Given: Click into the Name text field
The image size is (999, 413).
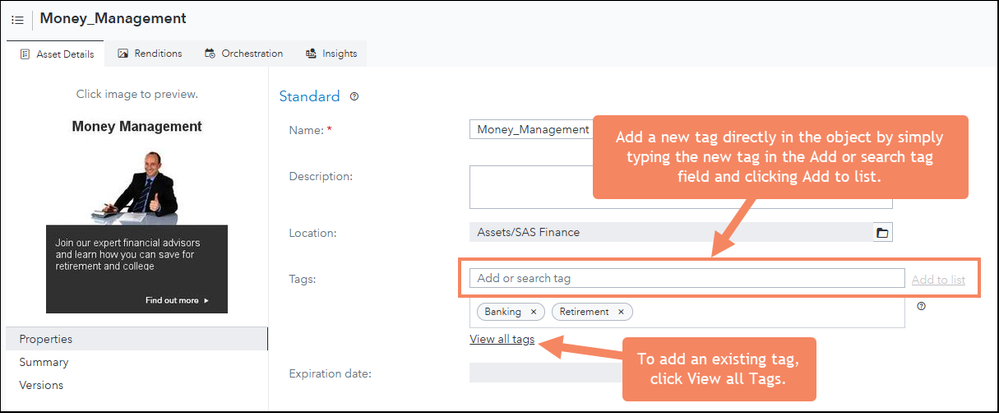Looking at the screenshot, I should 530,129.
